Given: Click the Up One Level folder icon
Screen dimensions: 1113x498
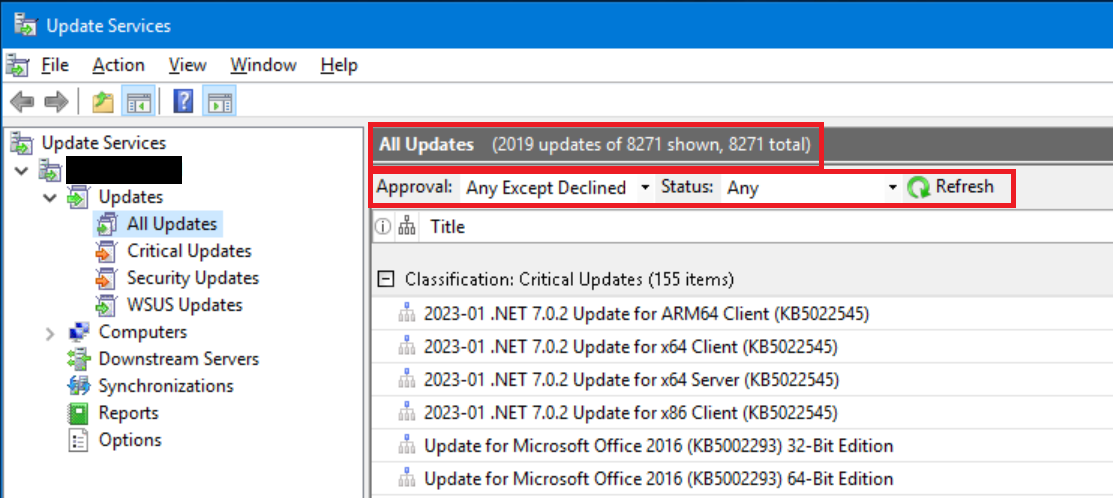Looking at the screenshot, I should (x=104, y=101).
